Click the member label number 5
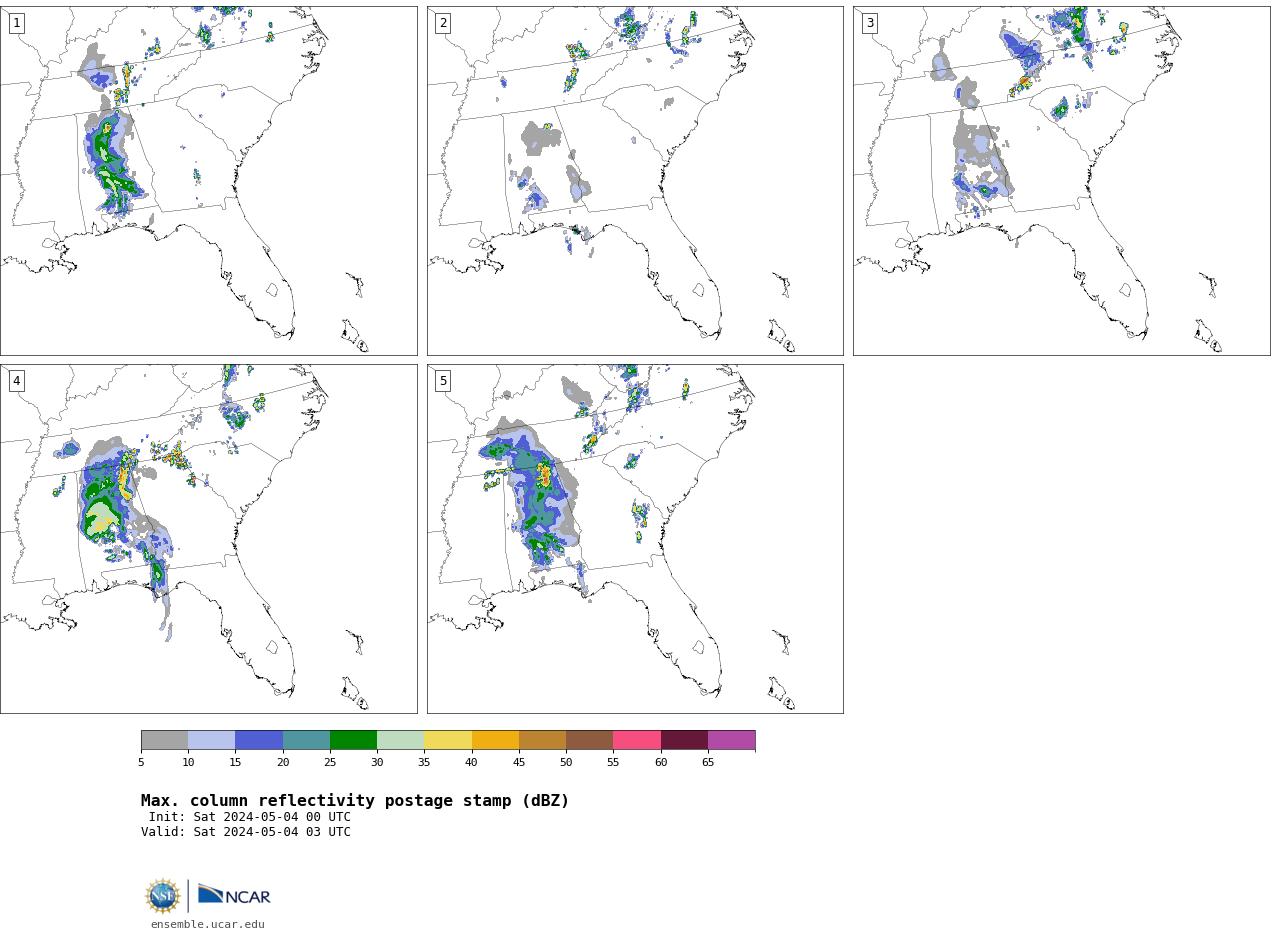Screen dimensions: 1280x936 click(x=443, y=381)
